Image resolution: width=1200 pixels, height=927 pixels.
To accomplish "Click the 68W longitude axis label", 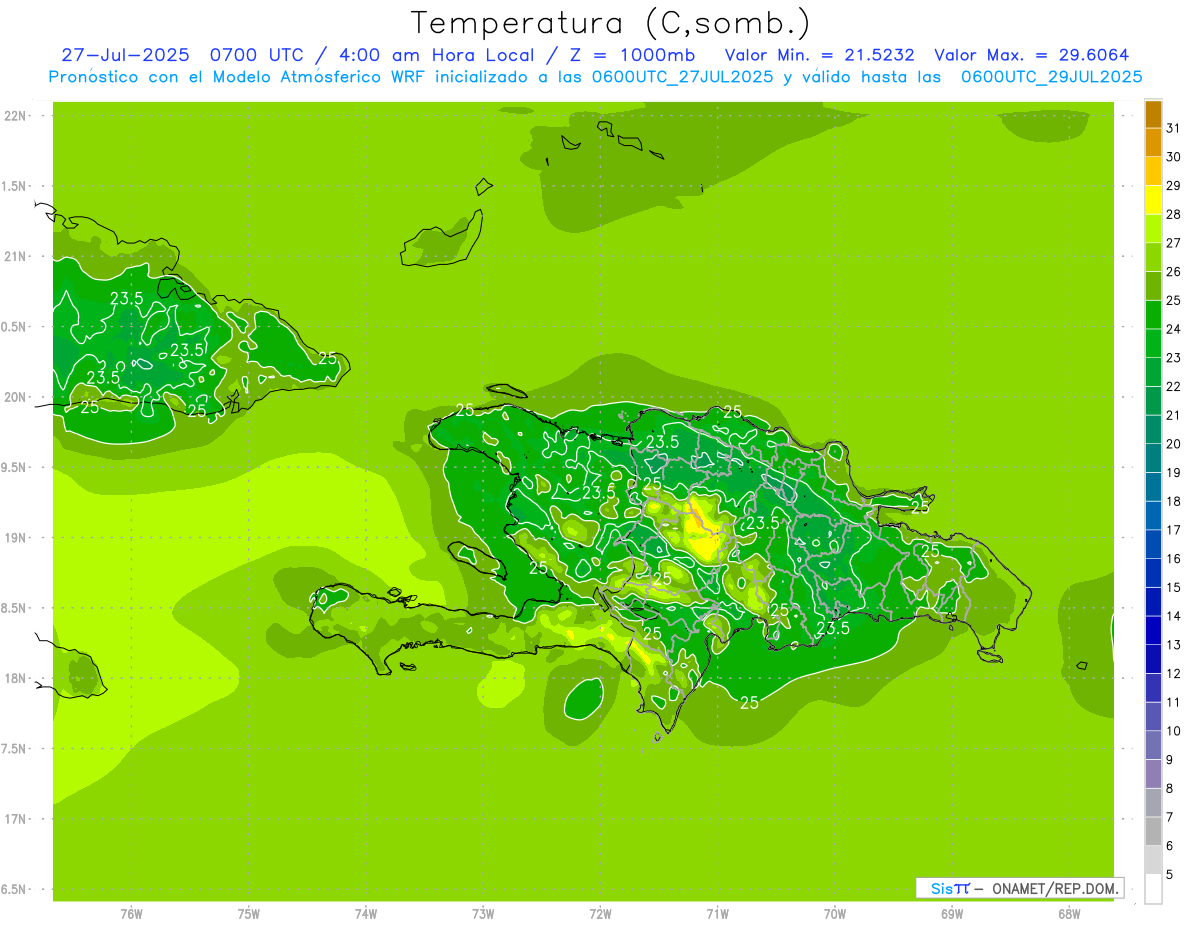I will (1068, 914).
